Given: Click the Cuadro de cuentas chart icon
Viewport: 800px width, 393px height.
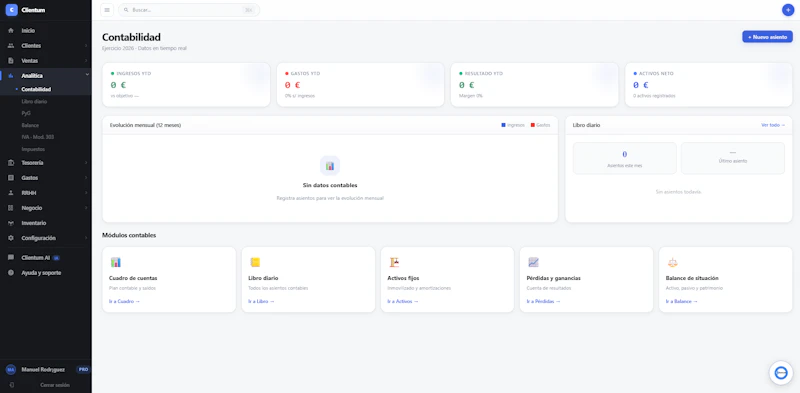Looking at the screenshot, I should pyautogui.click(x=116, y=262).
